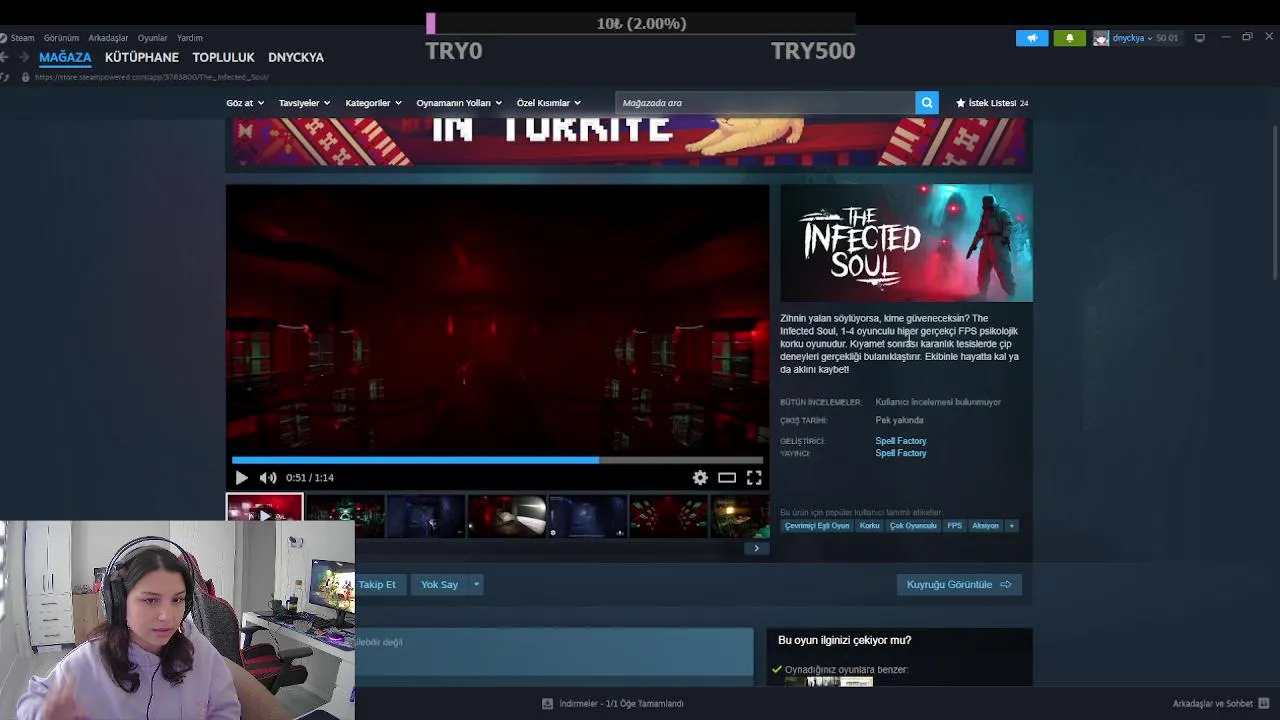The width and height of the screenshot is (1280, 720).
Task: Click the FPS tag
Action: coord(955,526)
